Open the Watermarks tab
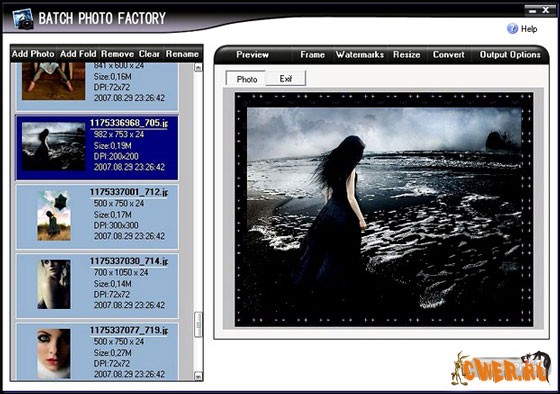Screen dimensions: 560x394 (360, 55)
